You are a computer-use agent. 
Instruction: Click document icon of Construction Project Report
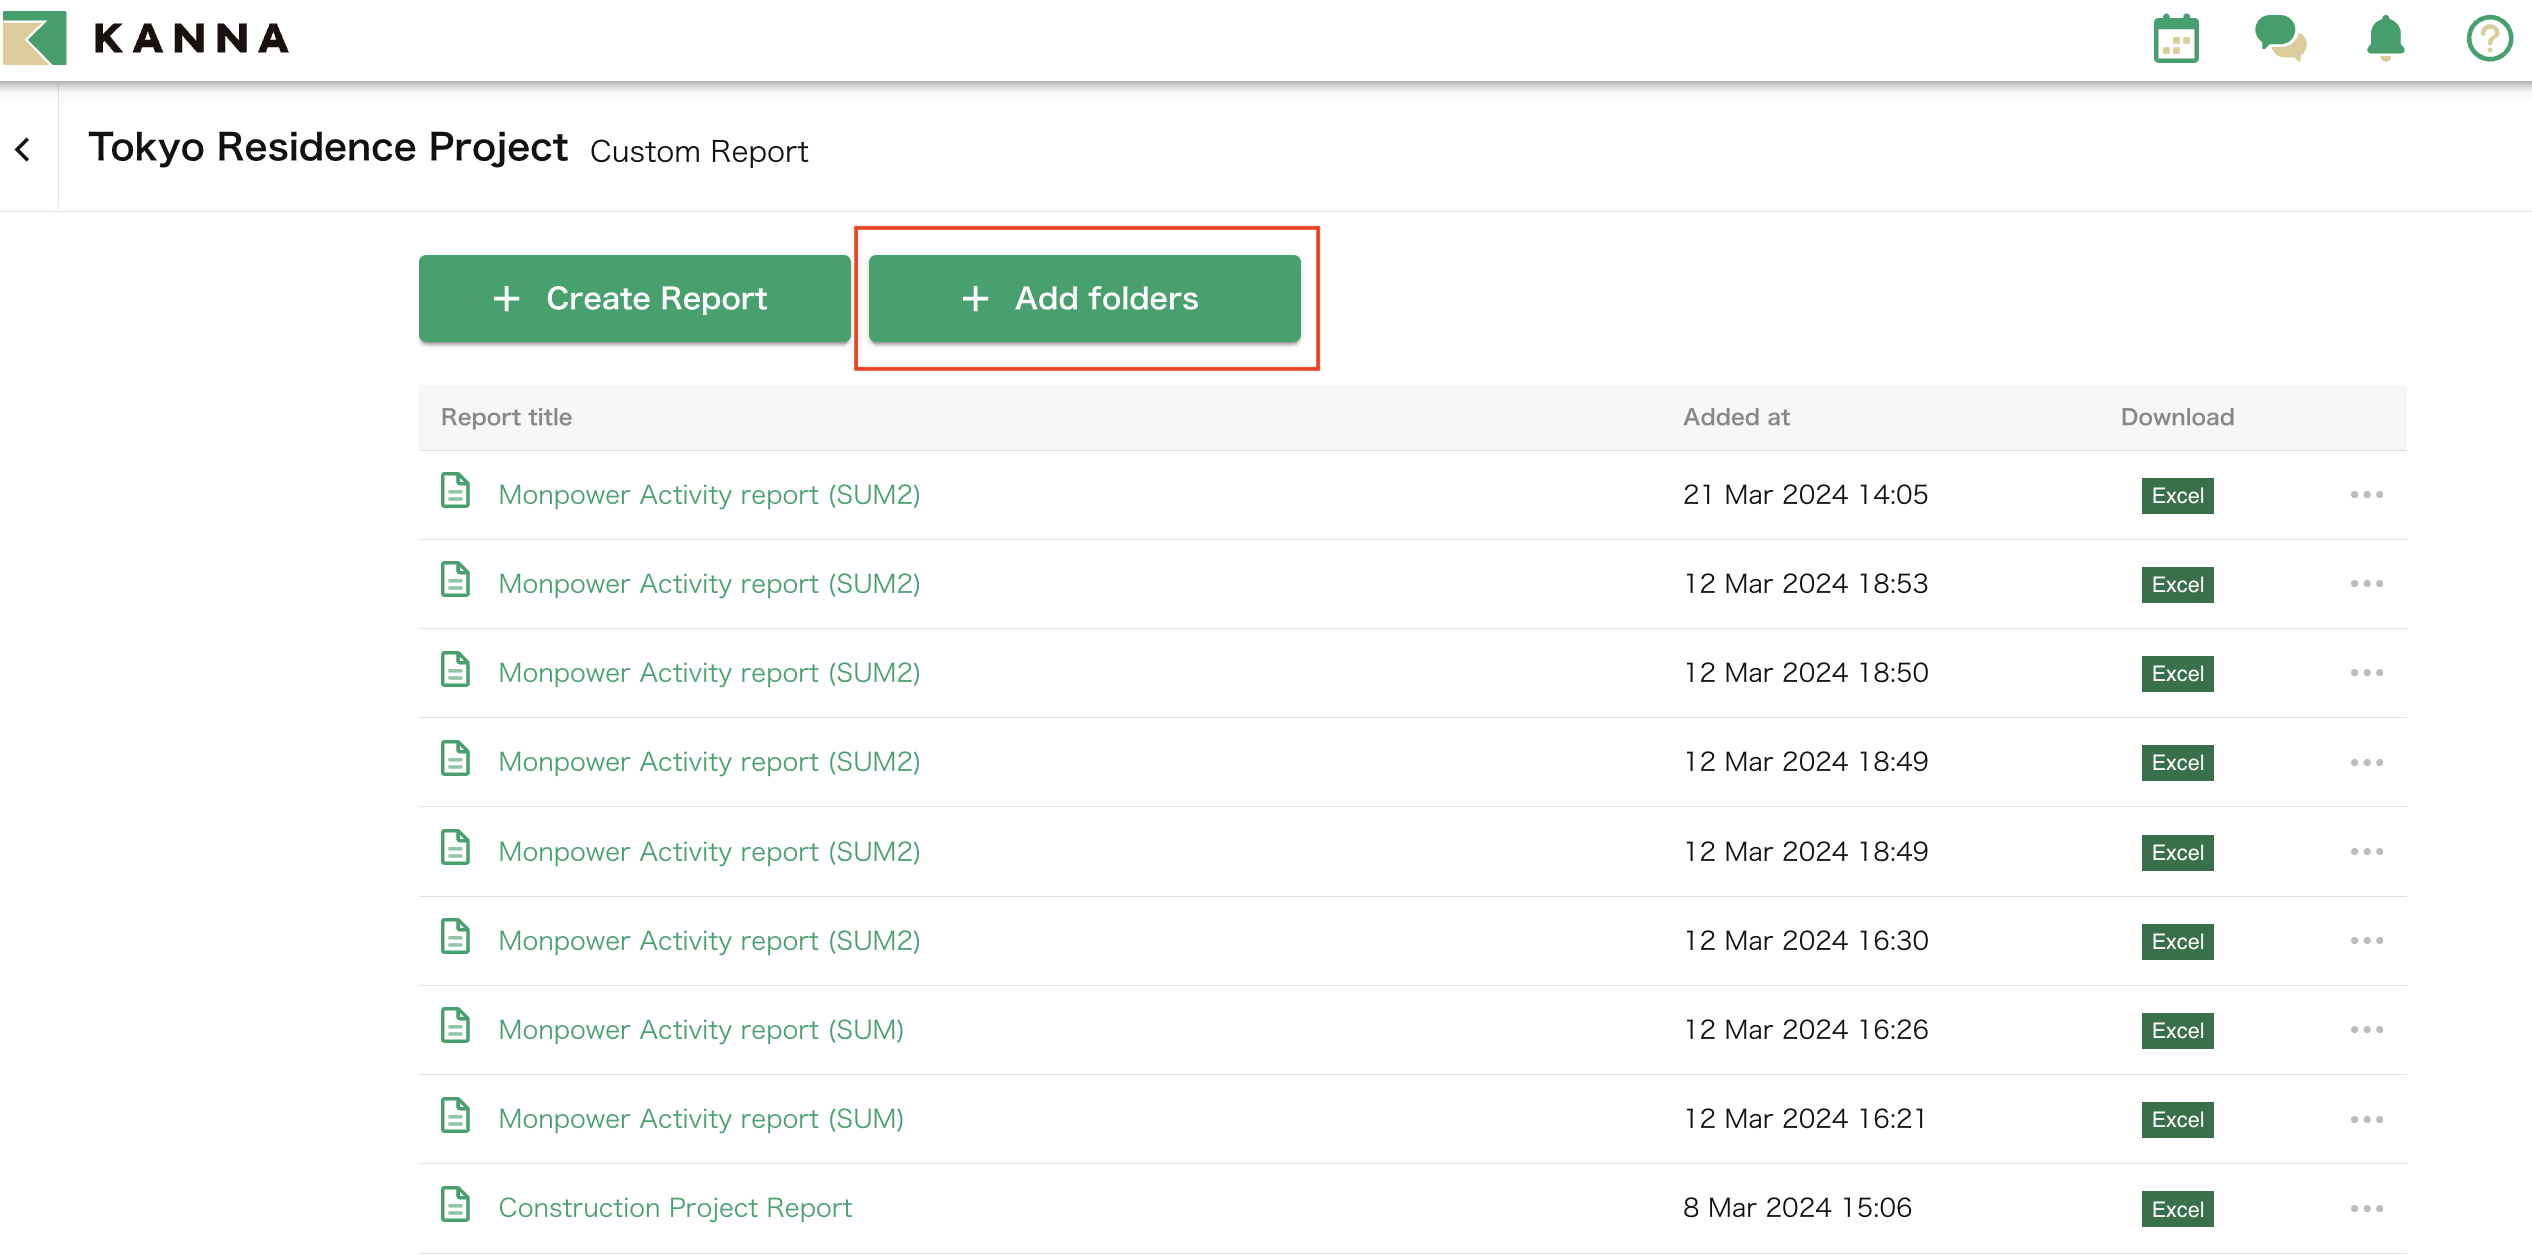click(x=456, y=1205)
